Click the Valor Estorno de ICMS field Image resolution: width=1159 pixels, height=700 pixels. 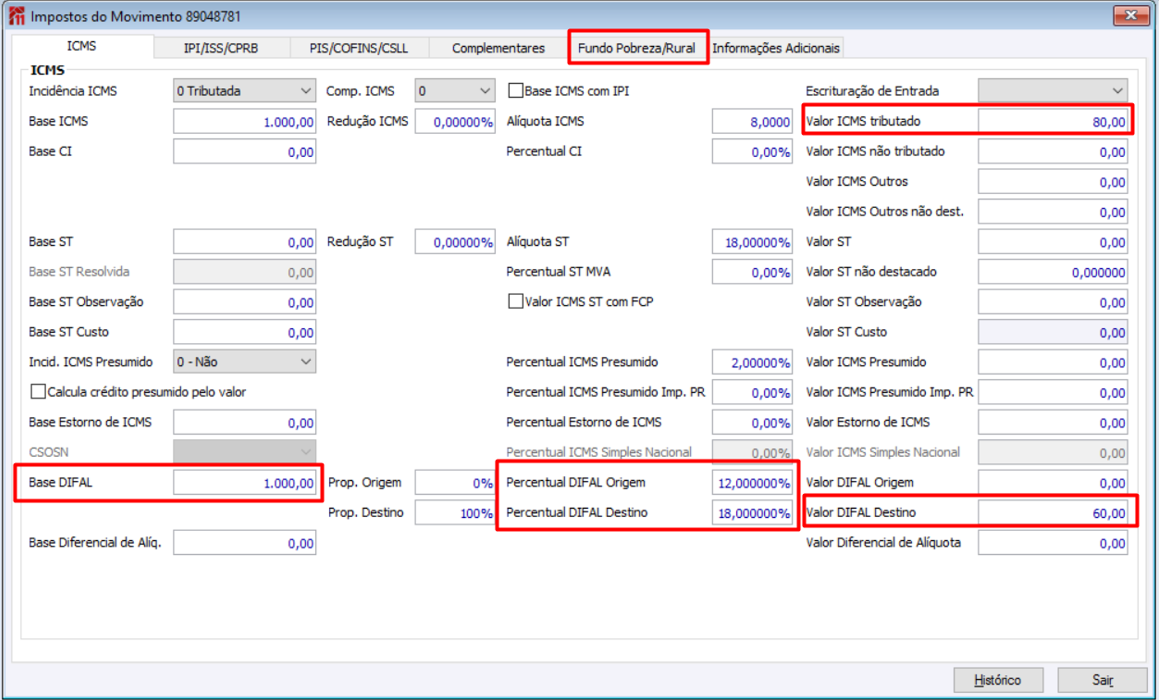1053,423
